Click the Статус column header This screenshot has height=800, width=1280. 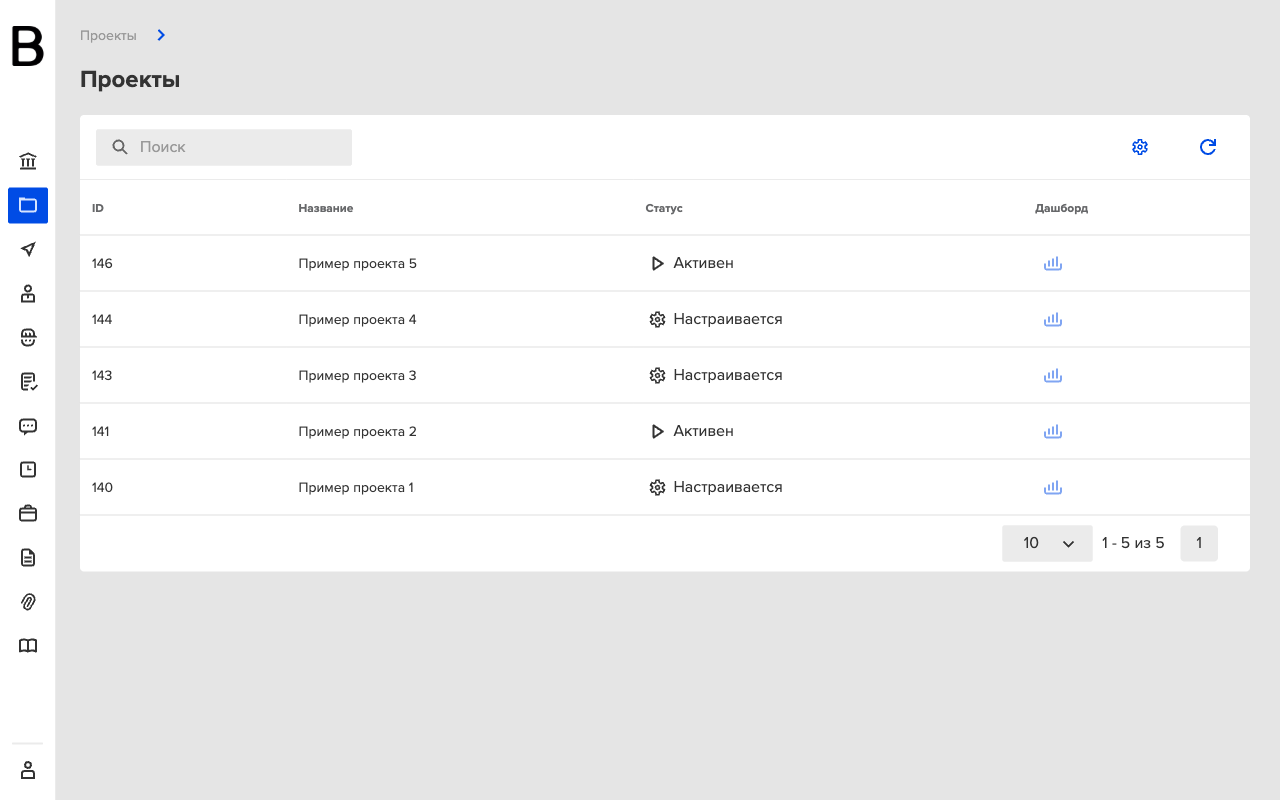click(664, 208)
